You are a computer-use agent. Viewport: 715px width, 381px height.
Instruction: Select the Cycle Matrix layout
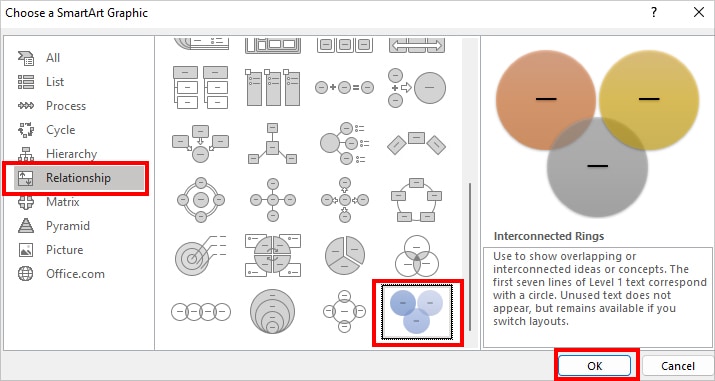[272, 256]
